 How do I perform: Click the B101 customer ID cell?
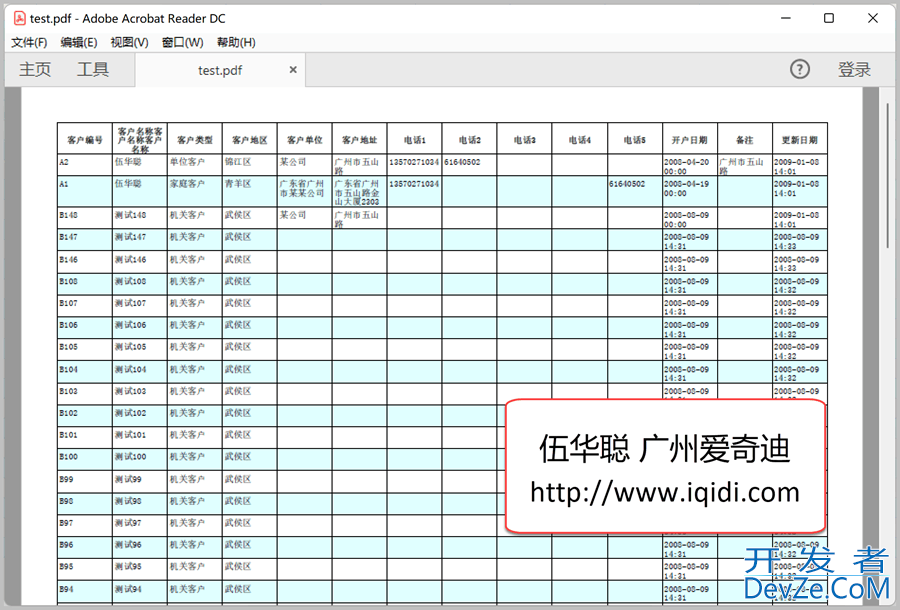point(85,437)
